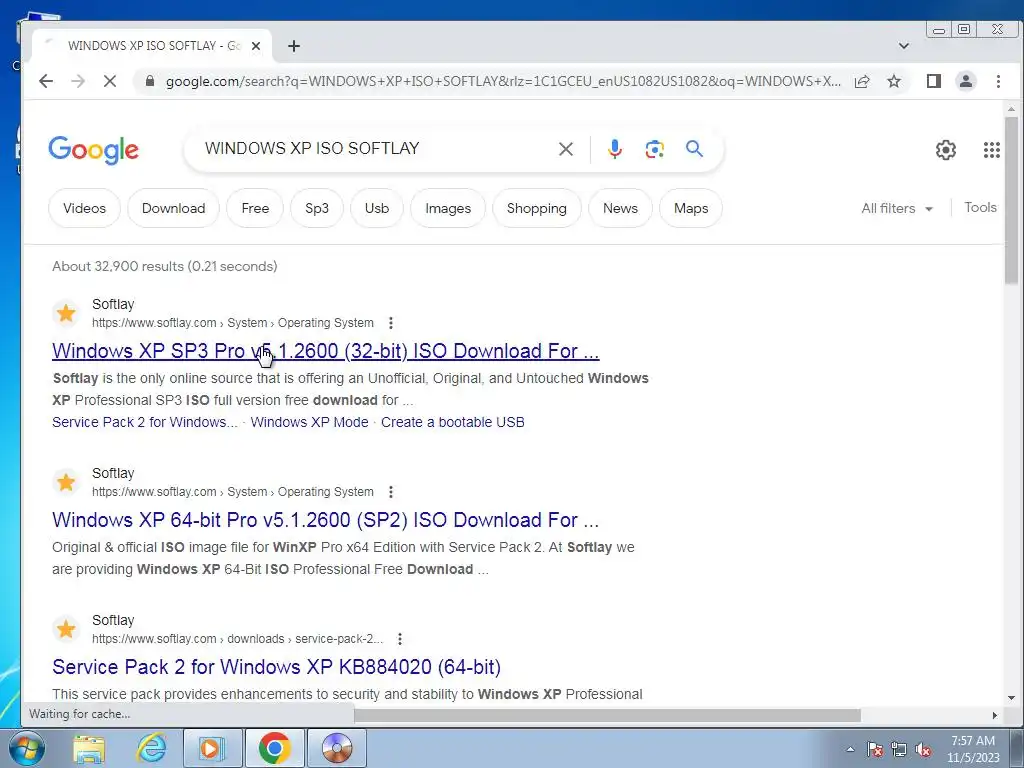
Task: Click horizontal scrollbar right arrow
Action: point(995,715)
